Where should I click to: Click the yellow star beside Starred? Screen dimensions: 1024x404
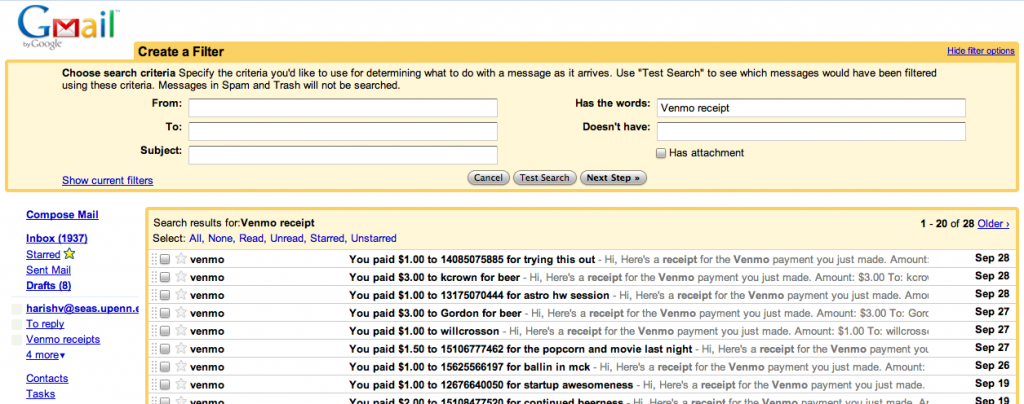pyautogui.click(x=69, y=254)
